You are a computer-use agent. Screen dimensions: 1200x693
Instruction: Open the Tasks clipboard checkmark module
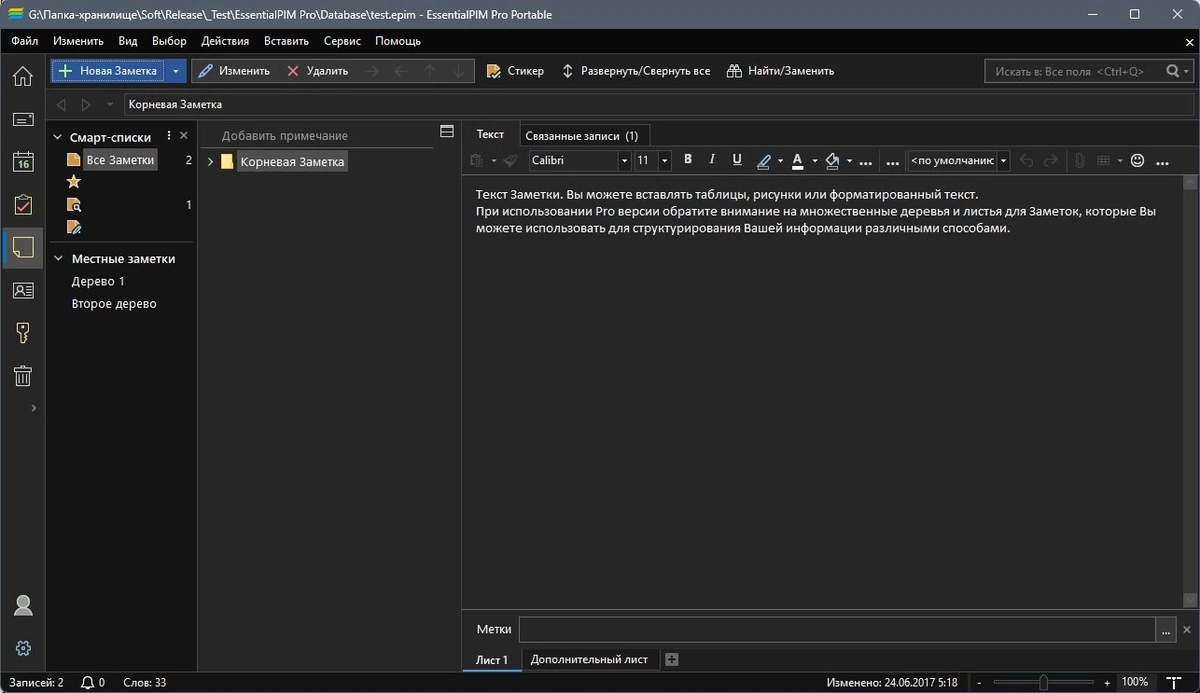pos(22,205)
